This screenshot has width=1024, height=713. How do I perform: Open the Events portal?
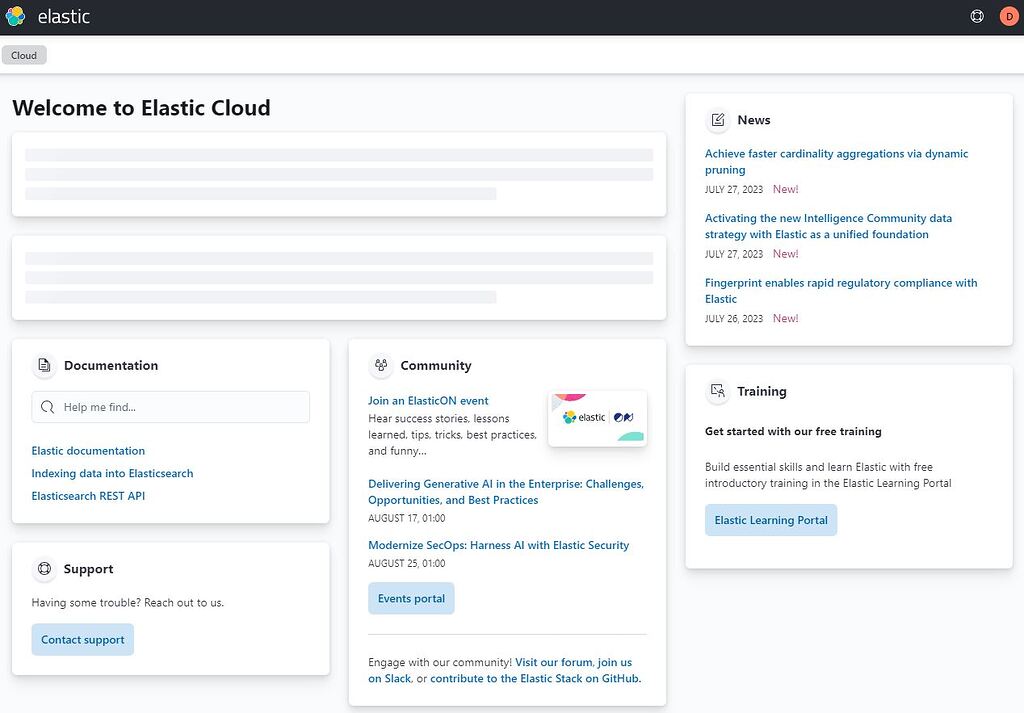[x=411, y=598]
